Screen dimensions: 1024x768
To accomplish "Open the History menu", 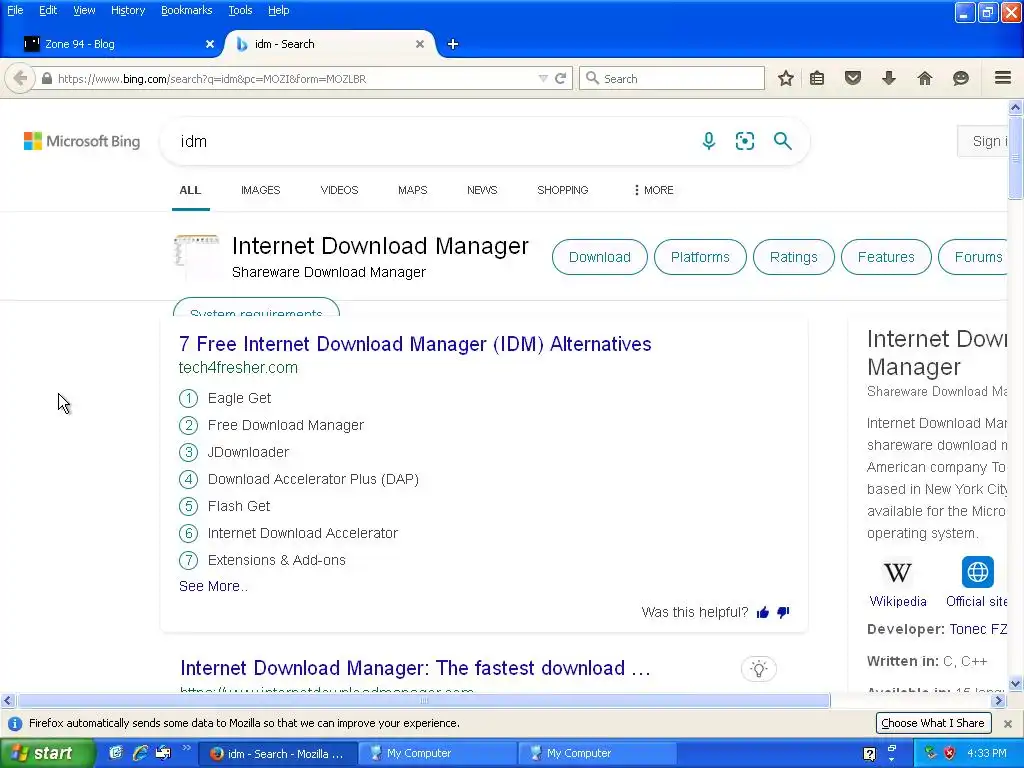I will [127, 10].
